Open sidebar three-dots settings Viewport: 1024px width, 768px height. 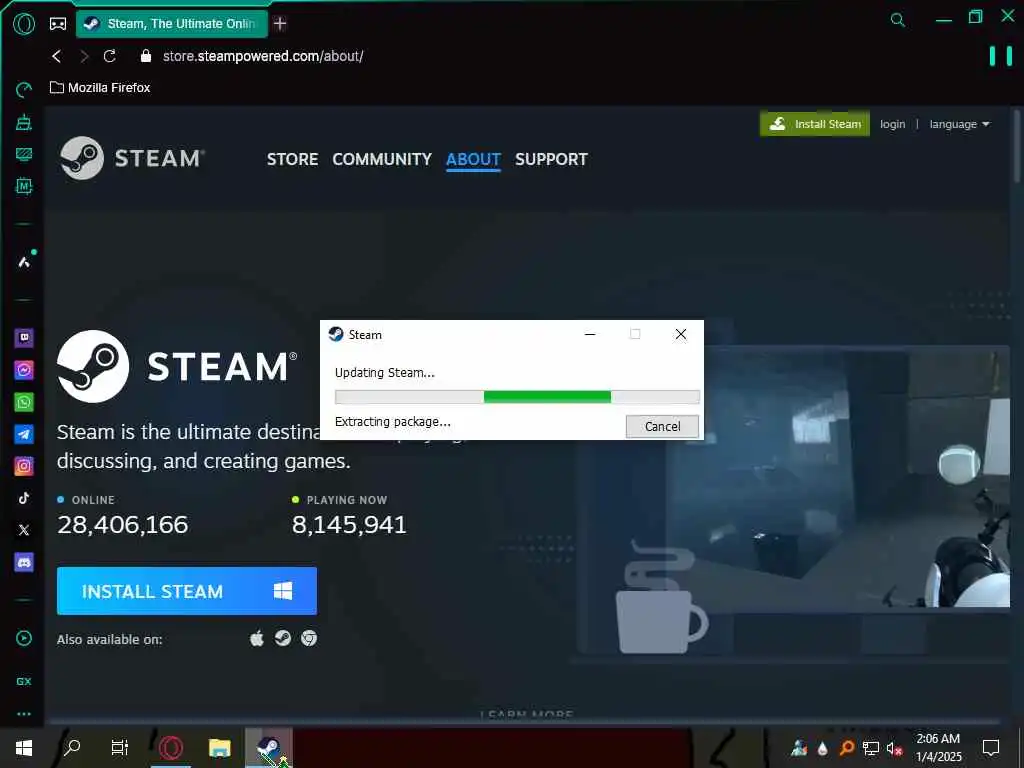pyautogui.click(x=24, y=714)
